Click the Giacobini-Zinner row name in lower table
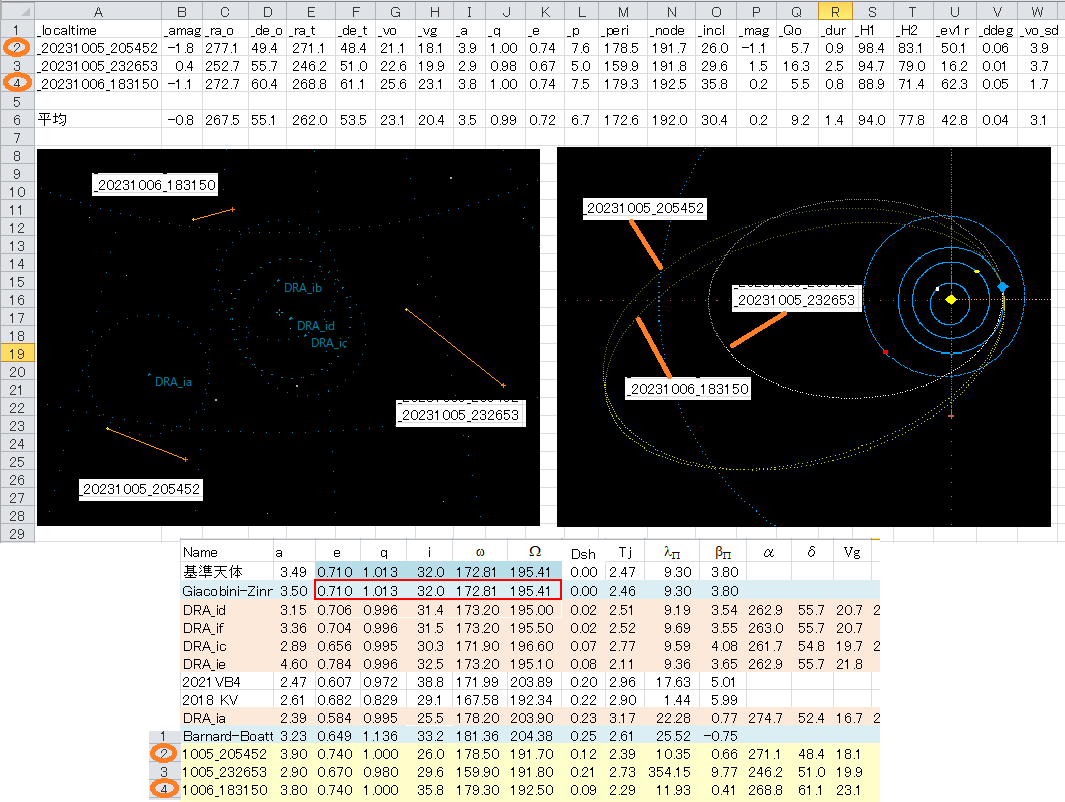Screen dimensions: 1065x802 coord(225,591)
